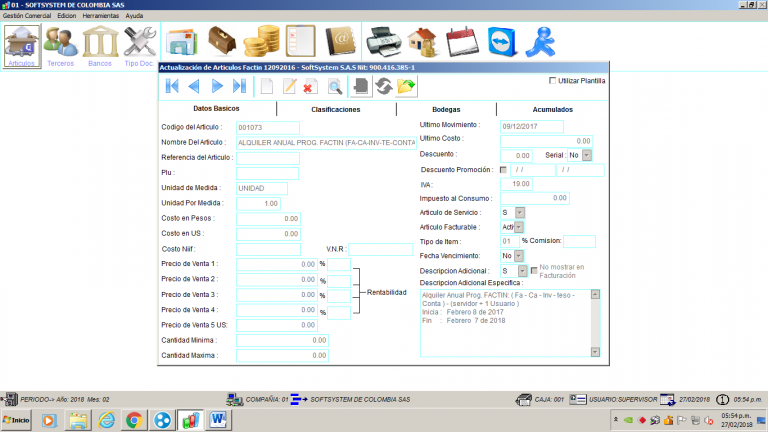Open the calendar icon
This screenshot has width=768, height=432.
(462, 42)
